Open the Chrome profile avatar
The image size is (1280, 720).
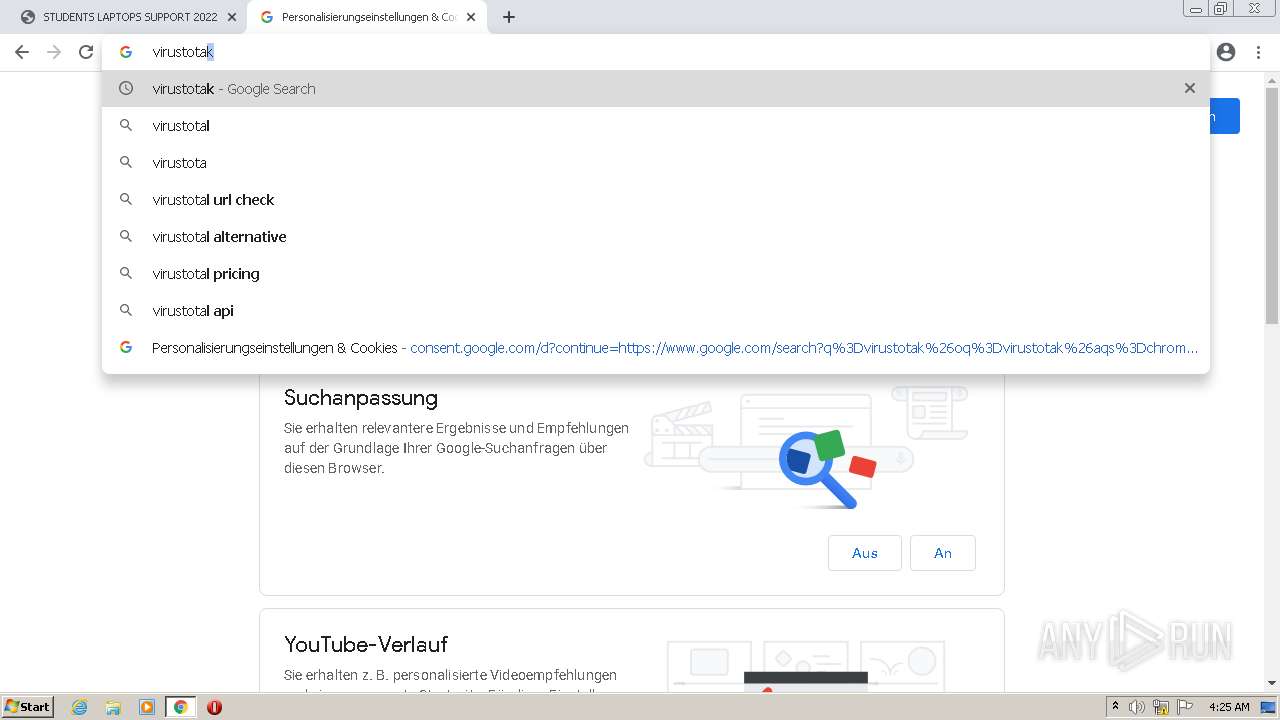coord(1226,52)
